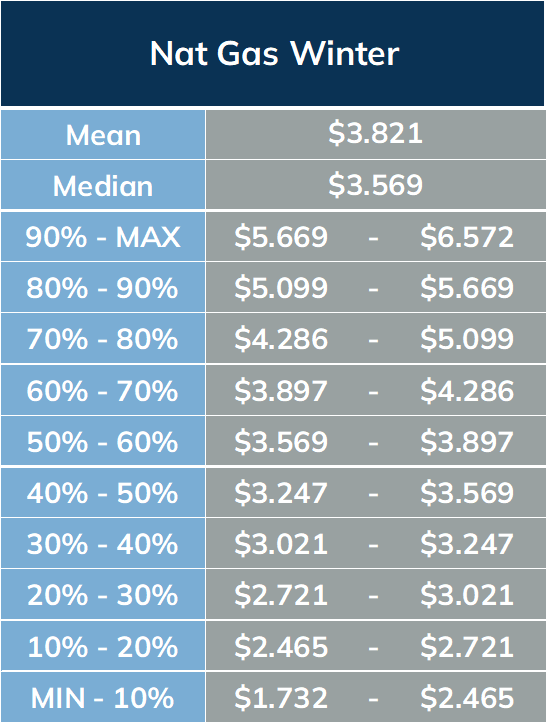Image resolution: width=548 pixels, height=724 pixels.
Task: Click the mean value $3.821
Action: (x=375, y=133)
